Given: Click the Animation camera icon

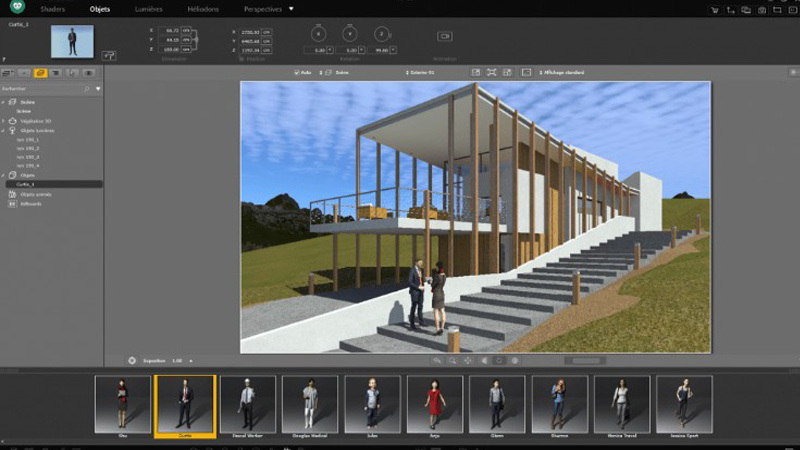Looking at the screenshot, I should [444, 36].
